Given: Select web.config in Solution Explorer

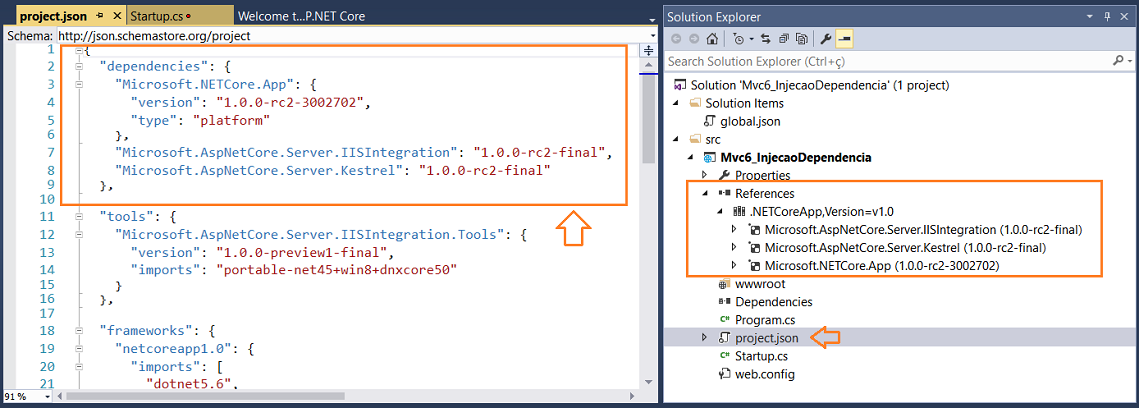Looking at the screenshot, I should tap(765, 375).
